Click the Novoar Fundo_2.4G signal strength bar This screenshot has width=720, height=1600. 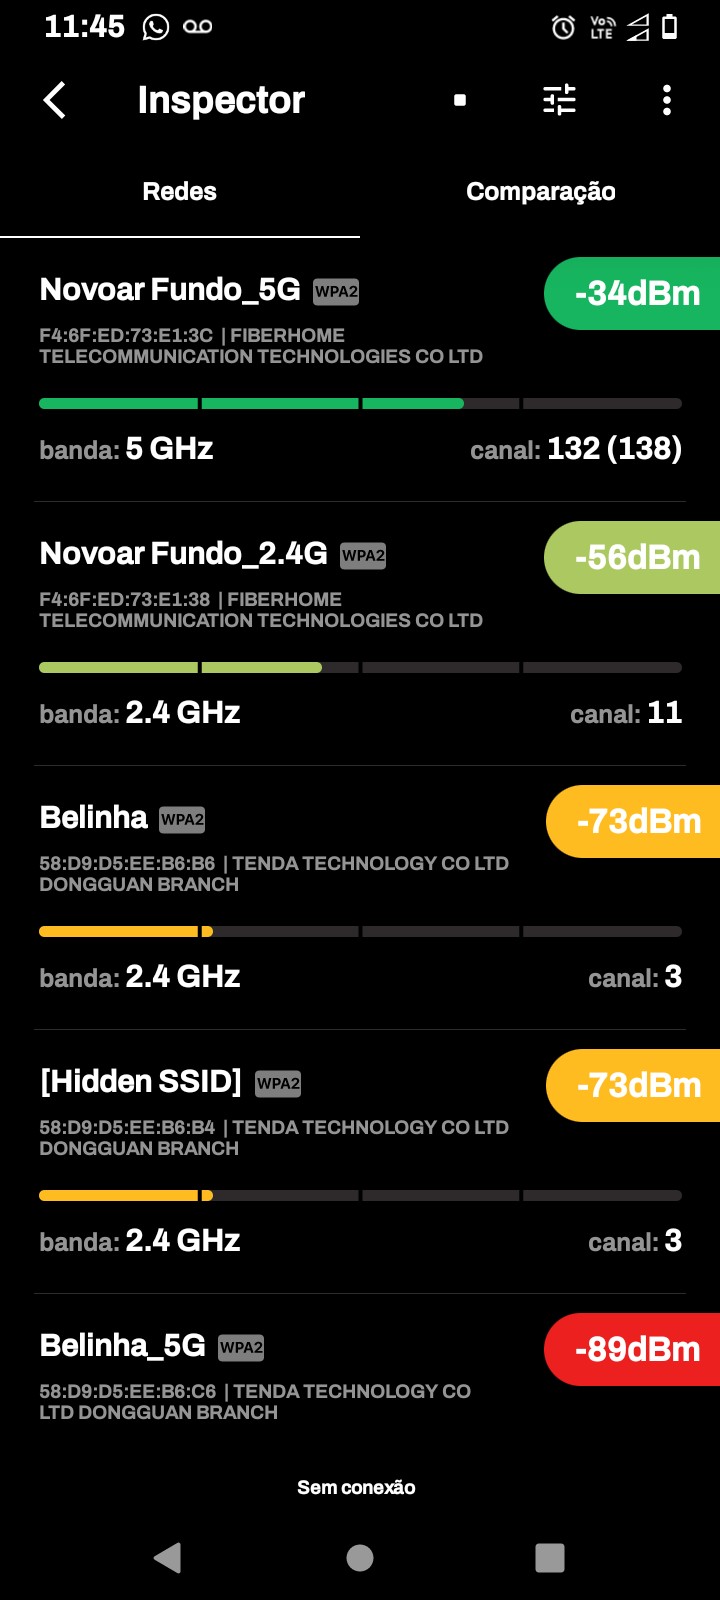tap(360, 668)
